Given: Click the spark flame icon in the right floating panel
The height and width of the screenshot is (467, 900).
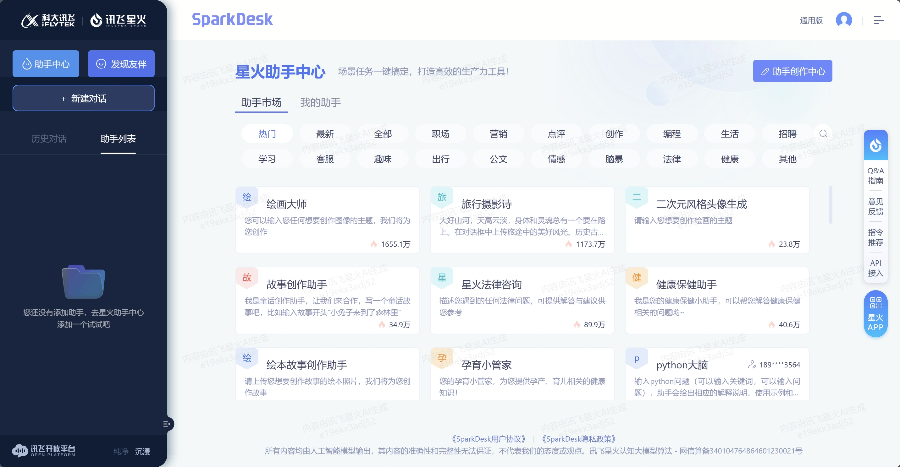Looking at the screenshot, I should click(875, 145).
